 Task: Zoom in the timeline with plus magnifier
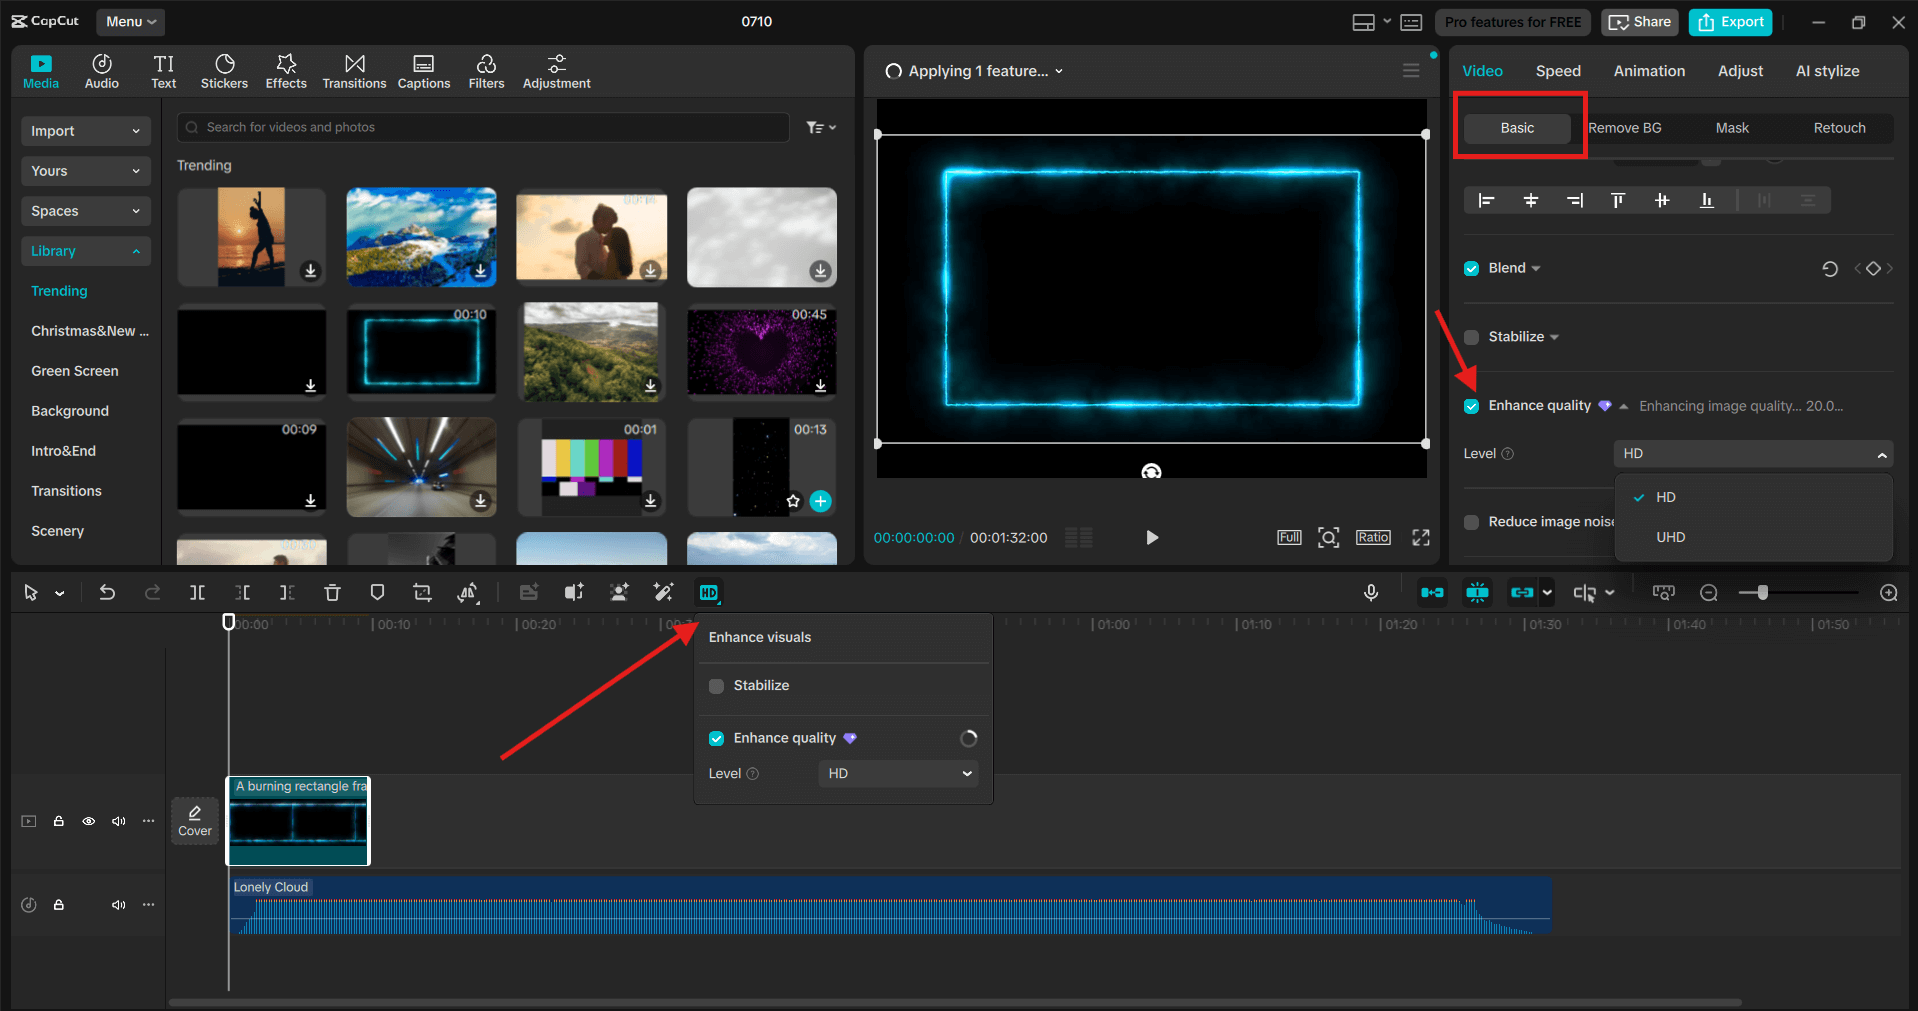pyautogui.click(x=1889, y=593)
